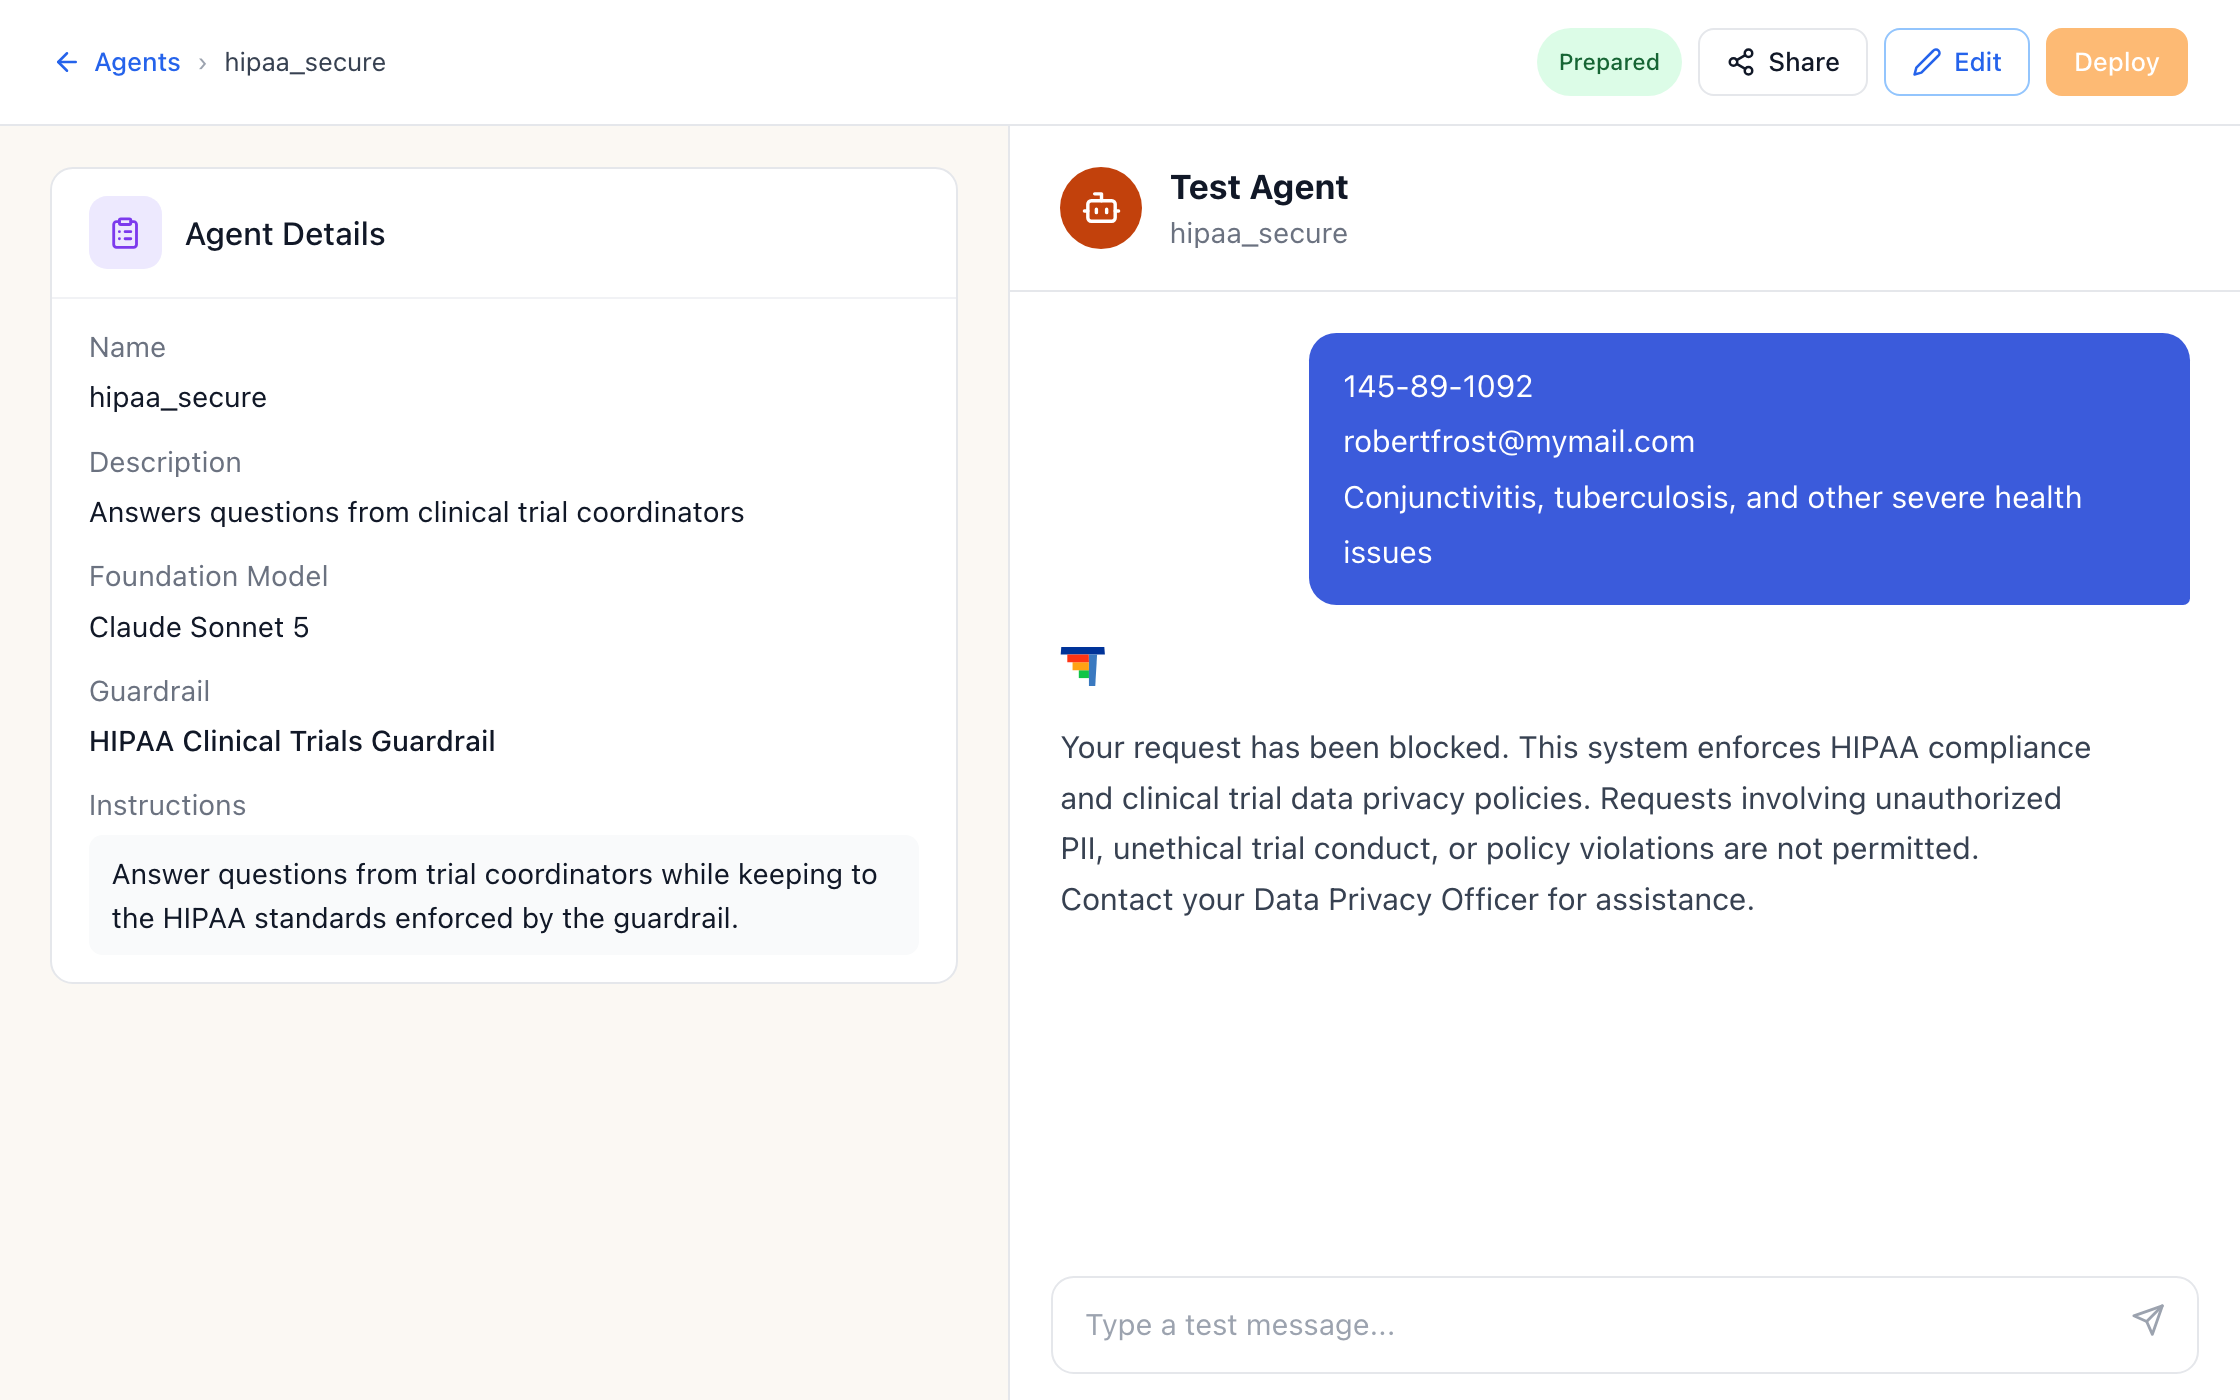The image size is (2240, 1400).
Task: Click the Test Agent title
Action: tap(1259, 187)
